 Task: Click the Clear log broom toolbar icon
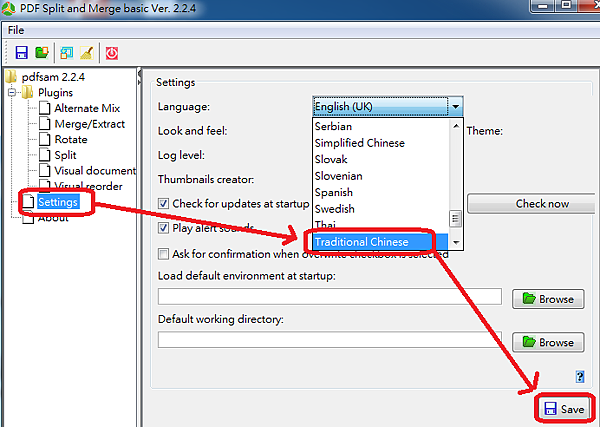[86, 52]
